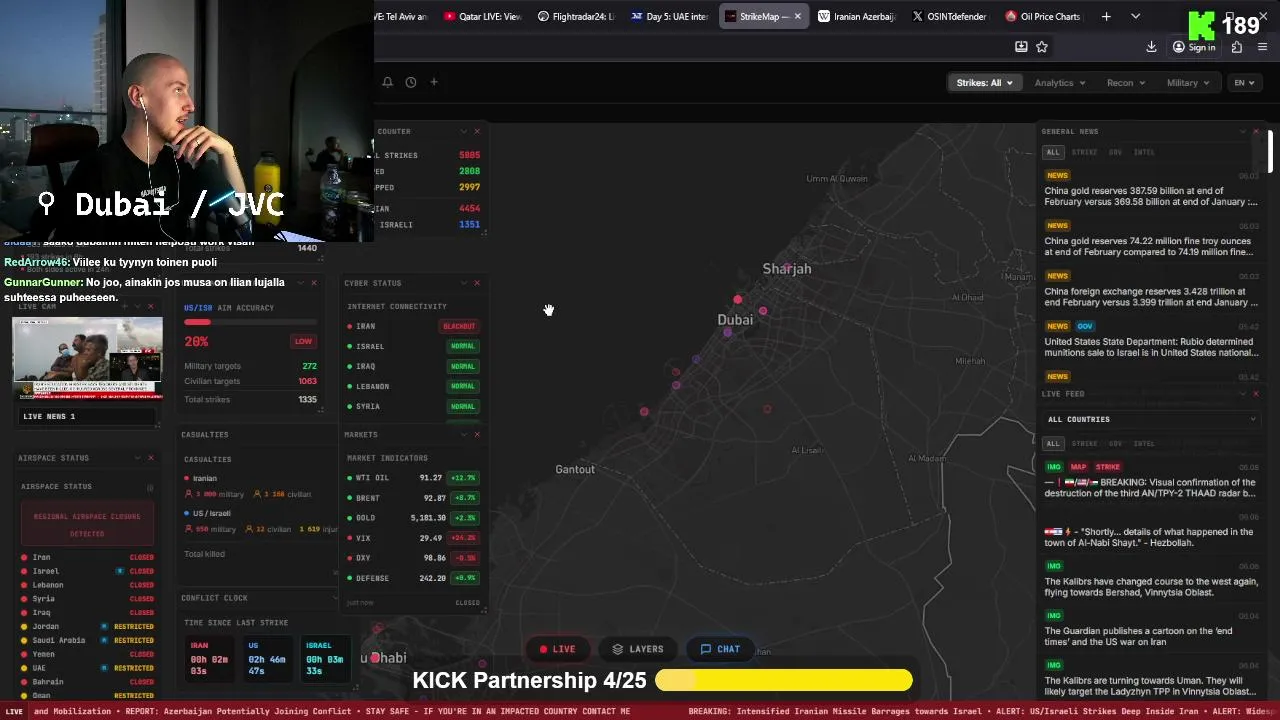Click the Regional Airspace Closure alert box
This screenshot has width=1280, height=720.
[87, 525]
